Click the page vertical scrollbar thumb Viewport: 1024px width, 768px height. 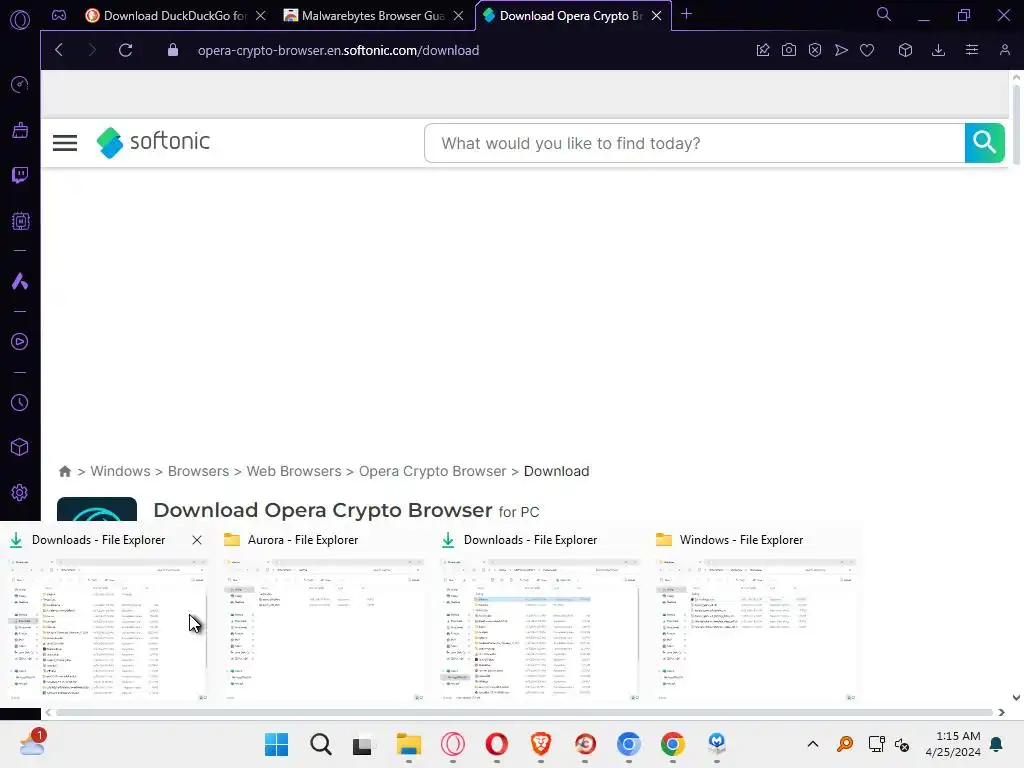[x=1016, y=124]
